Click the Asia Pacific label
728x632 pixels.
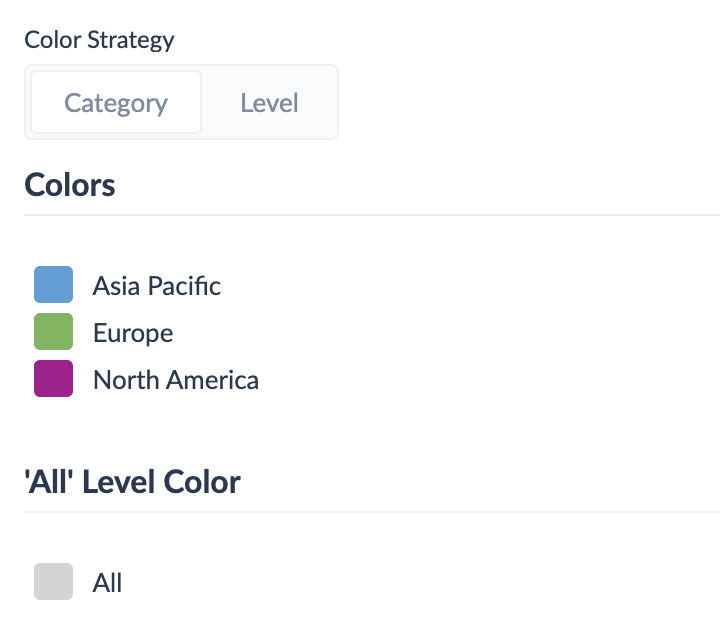157,286
